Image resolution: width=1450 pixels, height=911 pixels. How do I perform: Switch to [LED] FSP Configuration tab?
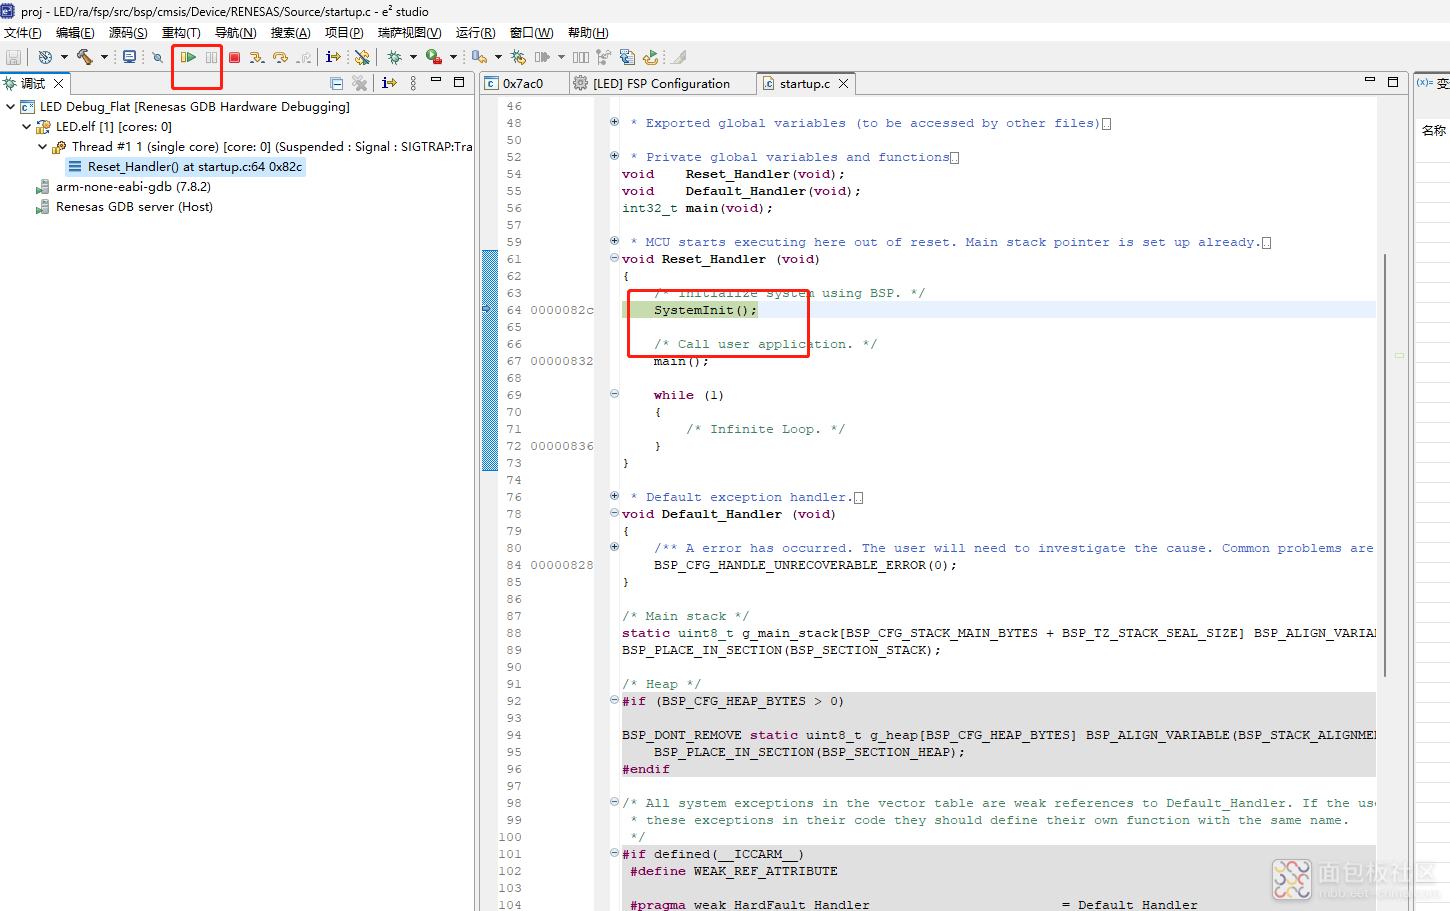click(661, 84)
